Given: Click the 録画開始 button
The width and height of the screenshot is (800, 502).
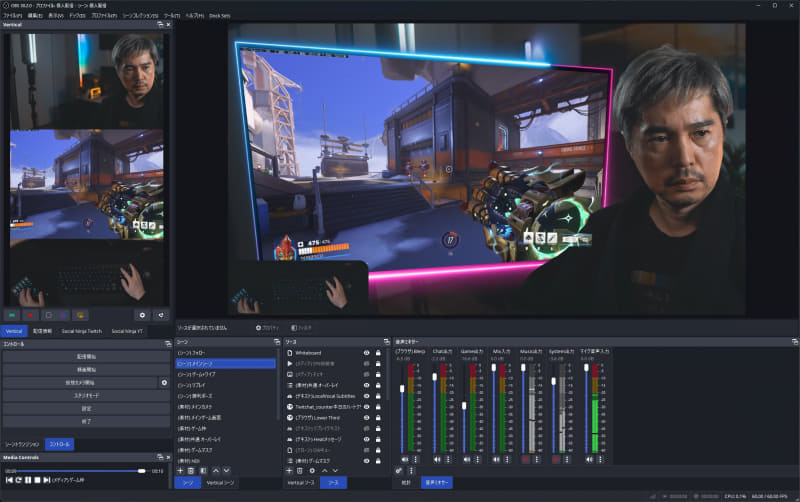Looking at the screenshot, I should point(86,369).
